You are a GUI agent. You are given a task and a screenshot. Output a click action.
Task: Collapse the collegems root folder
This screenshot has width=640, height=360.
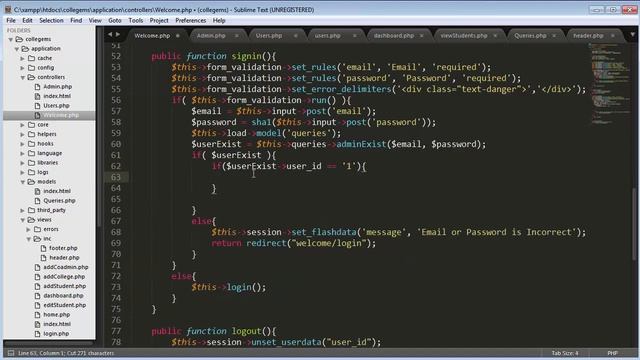[x=11, y=39]
